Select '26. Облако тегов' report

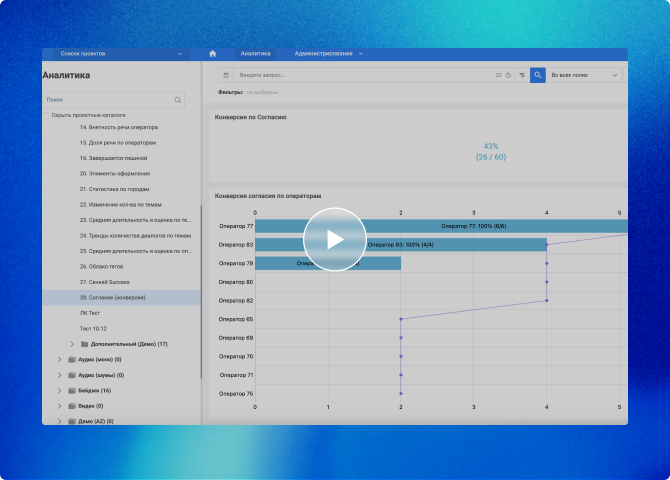(x=101, y=266)
